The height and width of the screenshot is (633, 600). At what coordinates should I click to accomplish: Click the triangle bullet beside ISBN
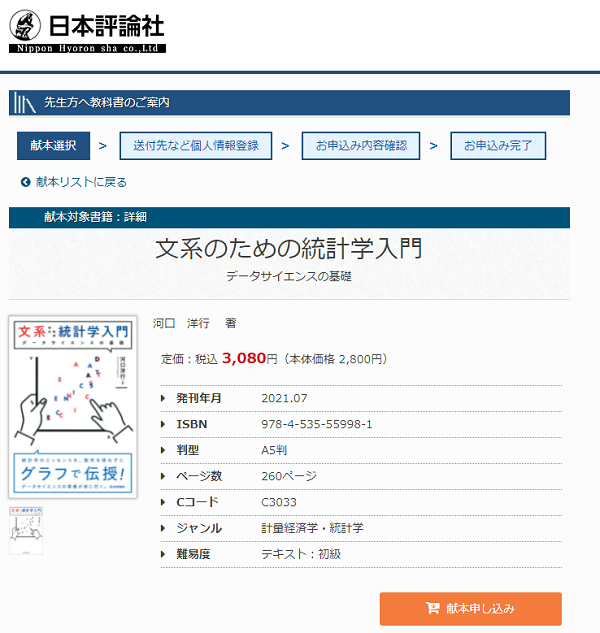163,424
